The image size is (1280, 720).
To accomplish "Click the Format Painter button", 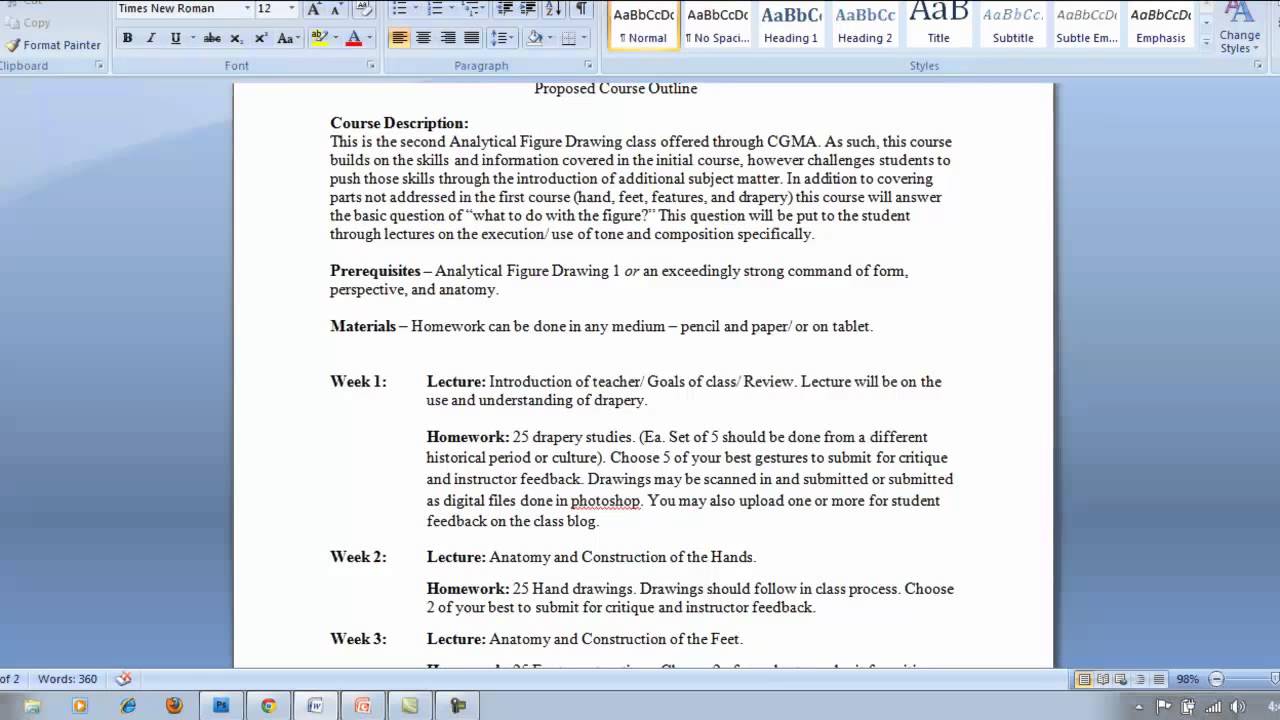I will click(x=53, y=45).
